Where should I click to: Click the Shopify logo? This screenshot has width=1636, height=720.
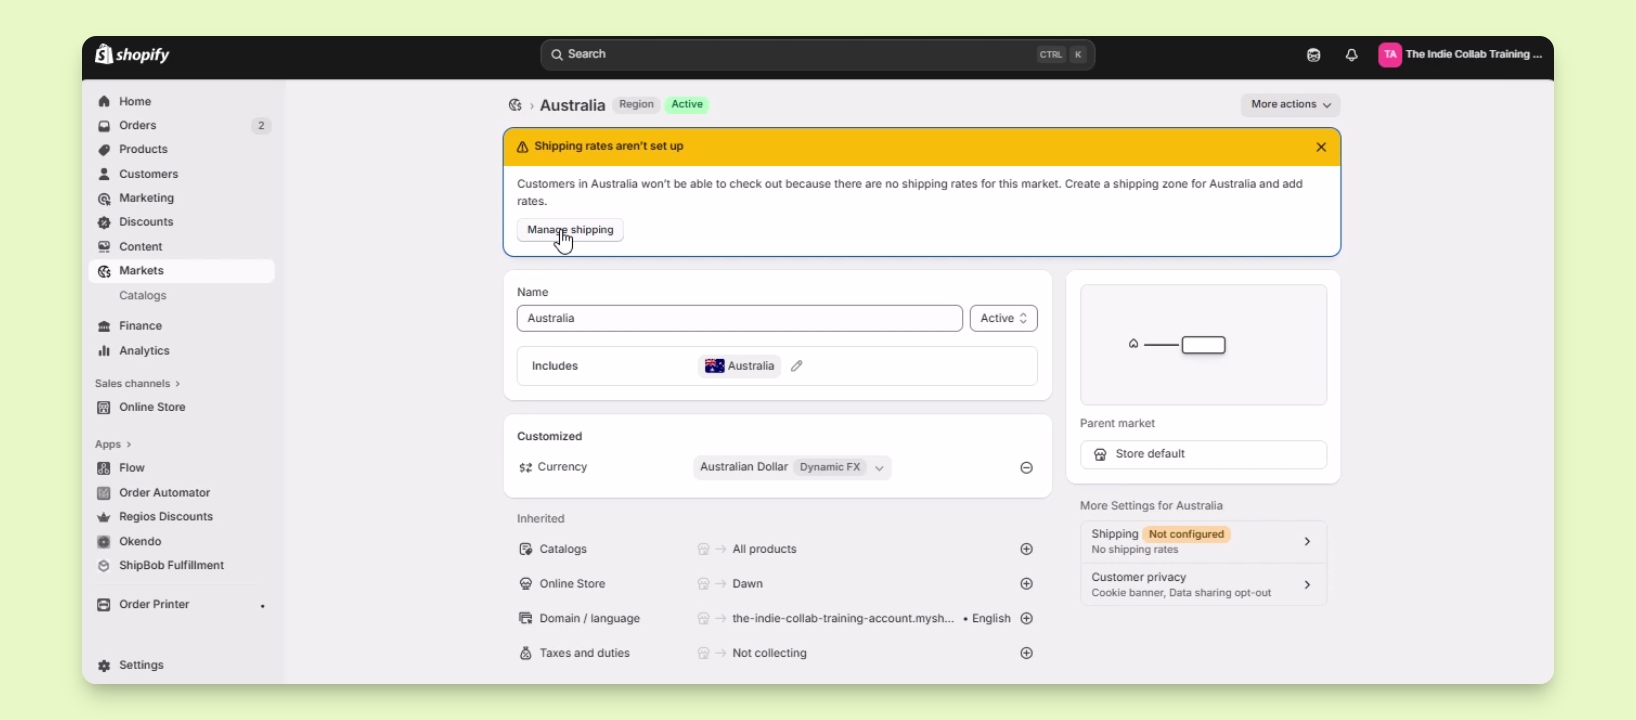pyautogui.click(x=133, y=55)
